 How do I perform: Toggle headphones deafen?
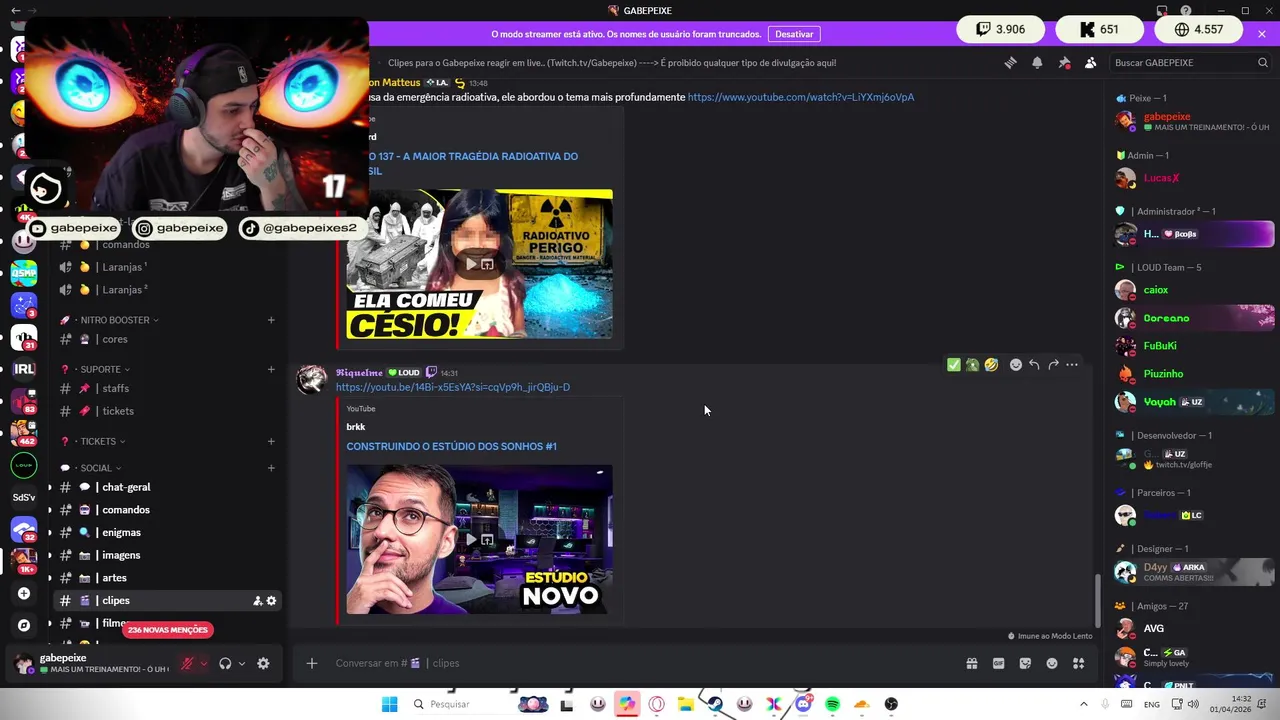pos(225,663)
